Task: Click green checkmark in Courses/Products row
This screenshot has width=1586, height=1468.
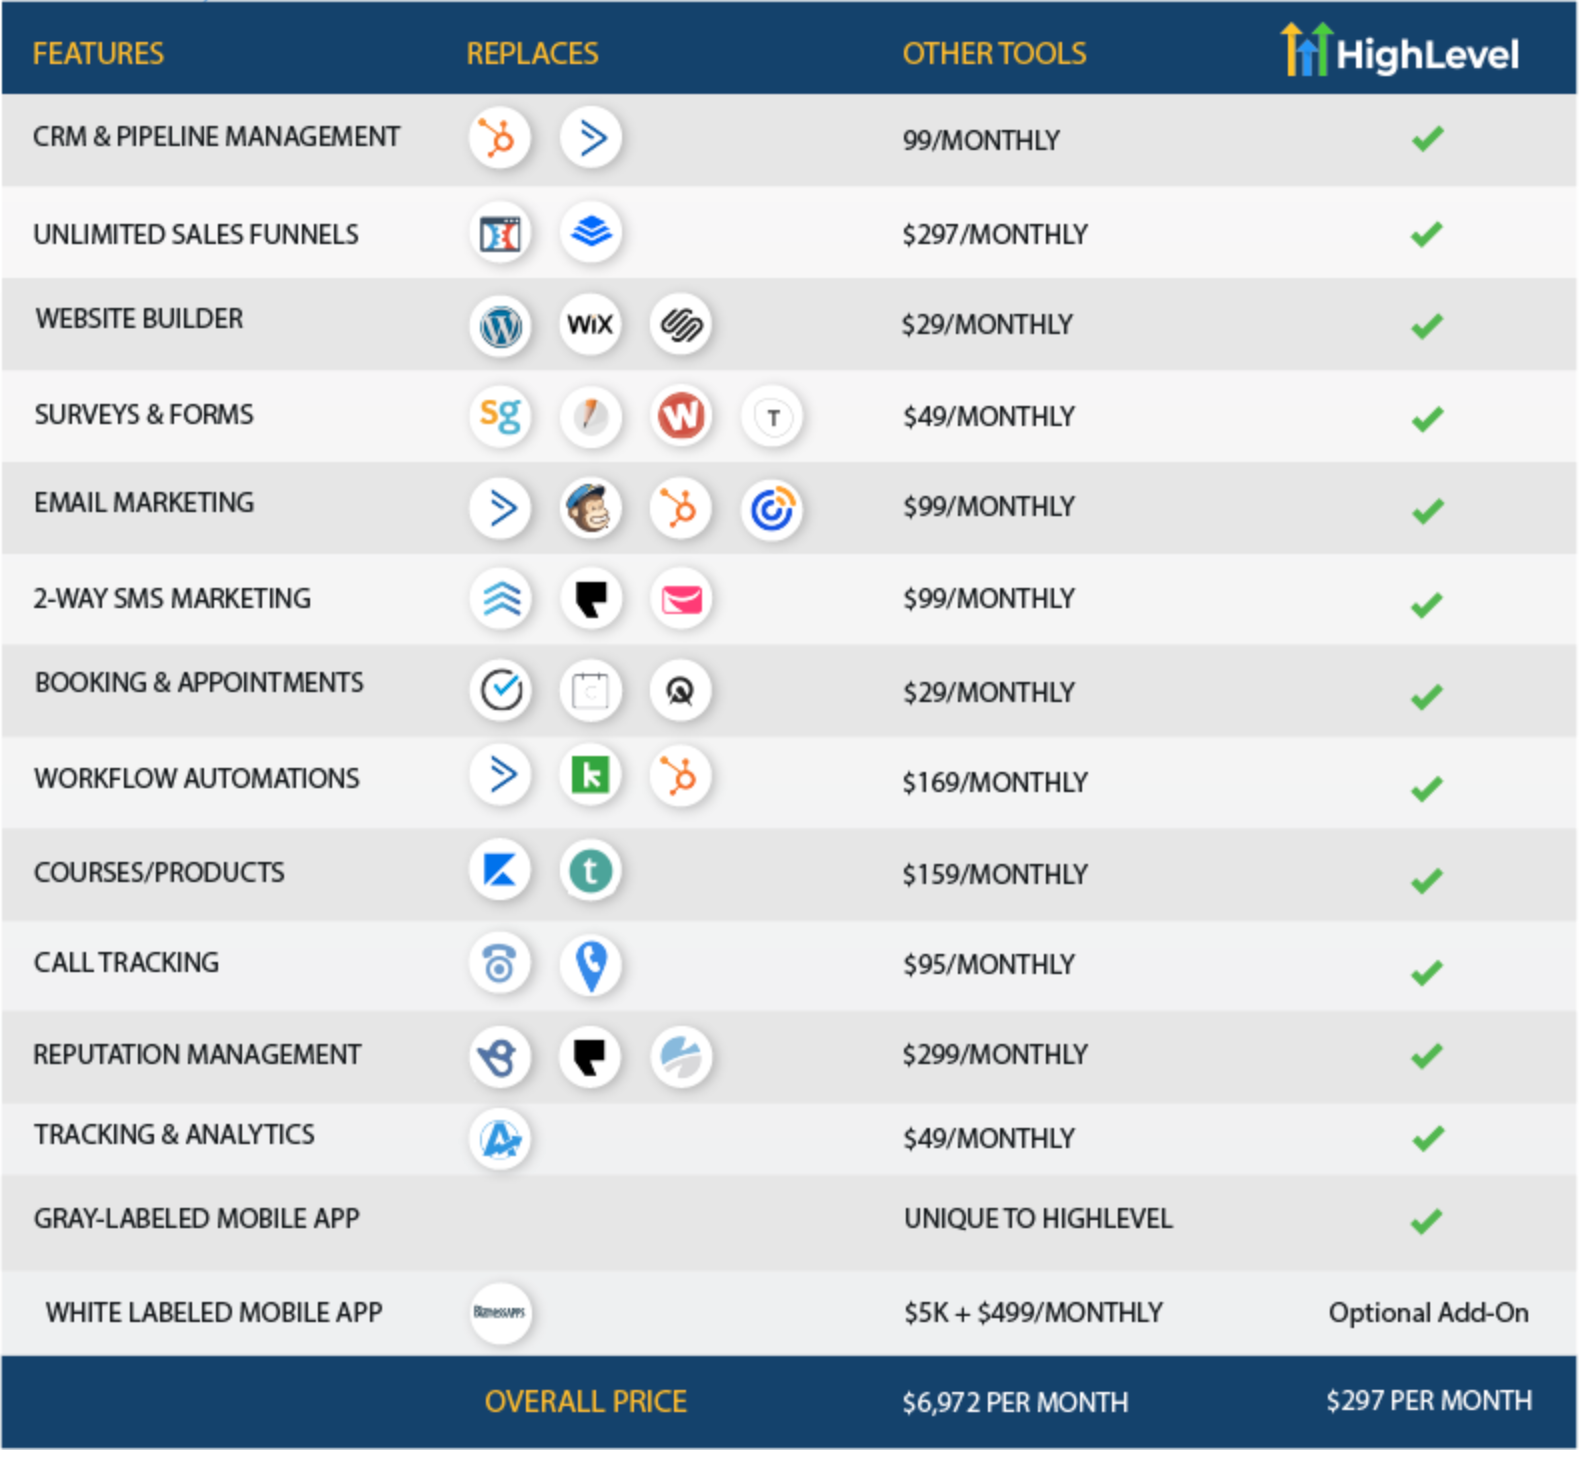Action: (1427, 880)
